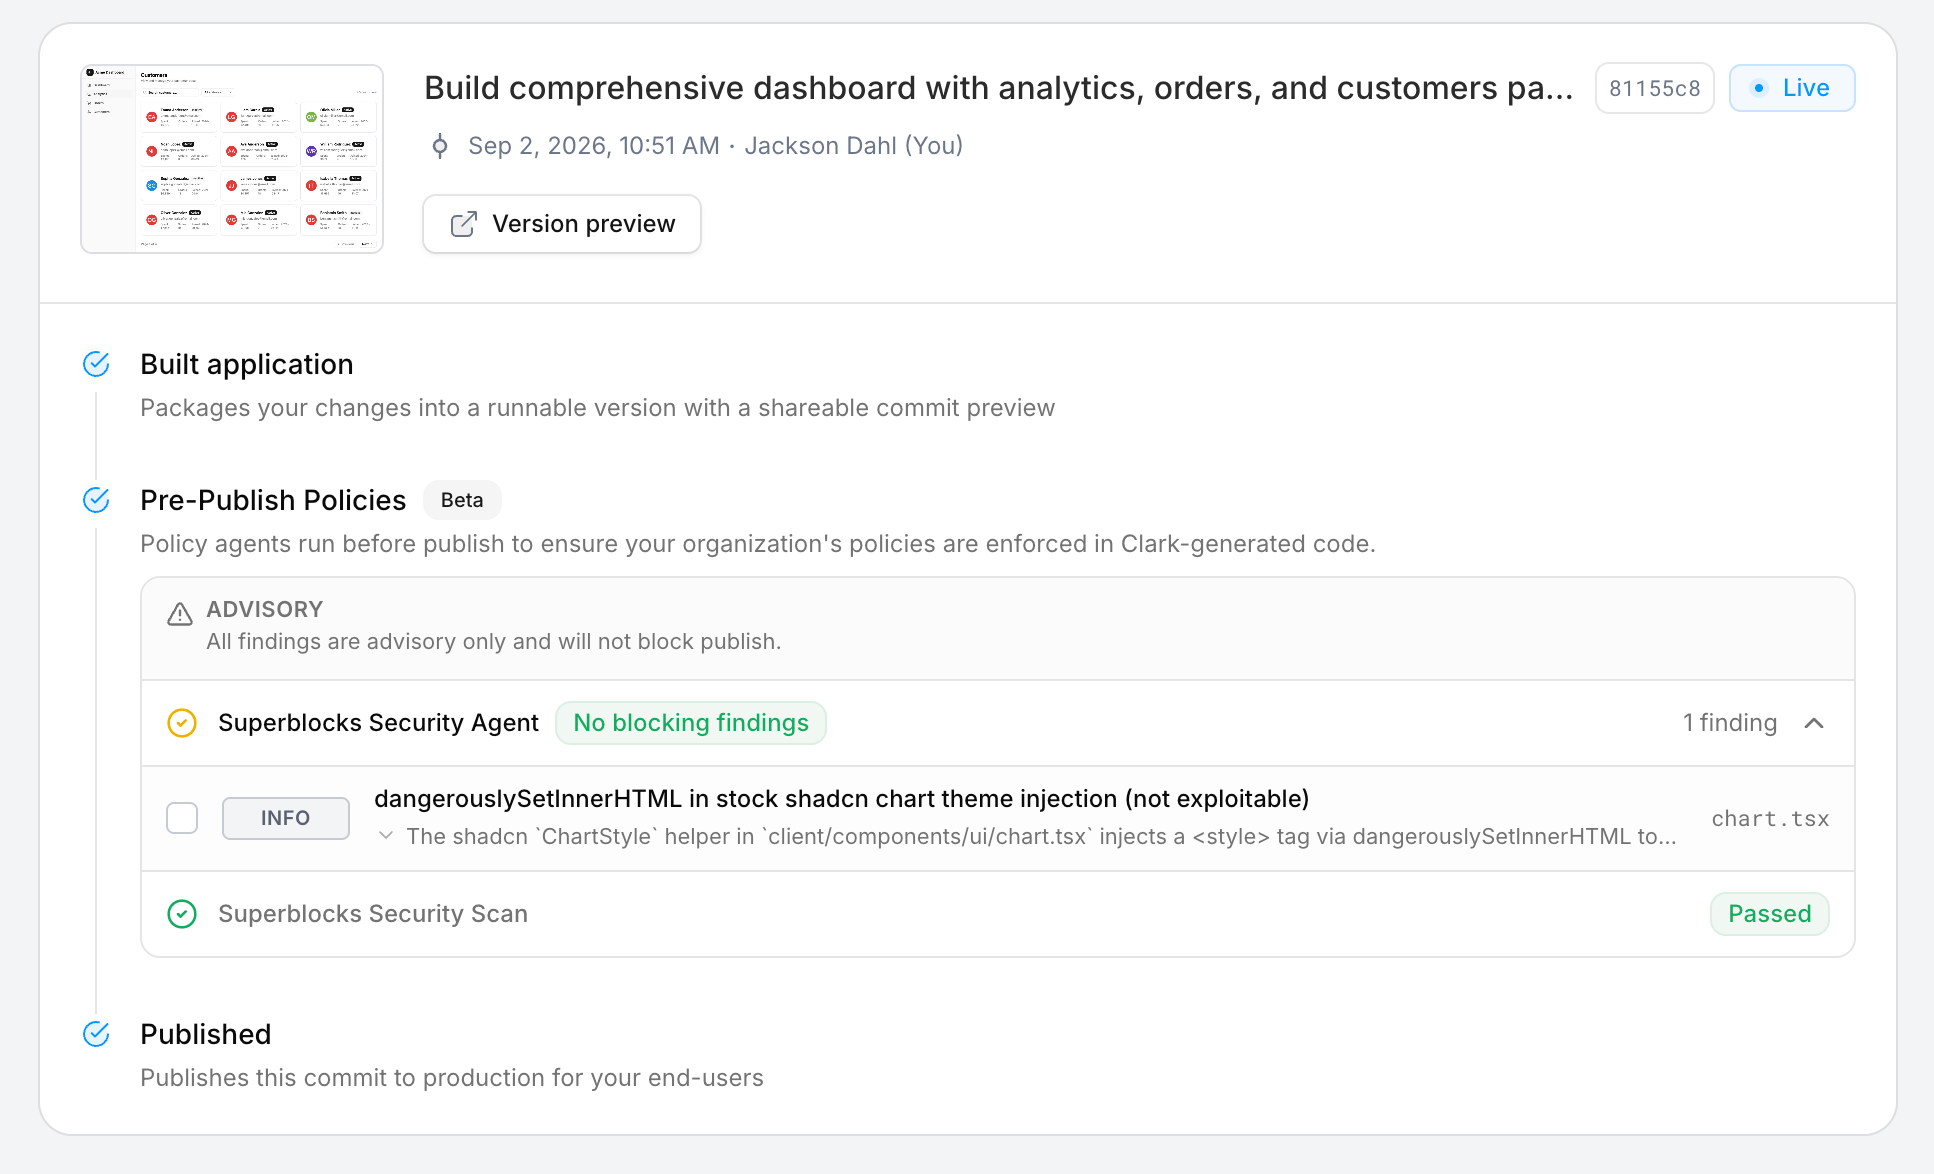Click the Published heading

pos(206,1034)
